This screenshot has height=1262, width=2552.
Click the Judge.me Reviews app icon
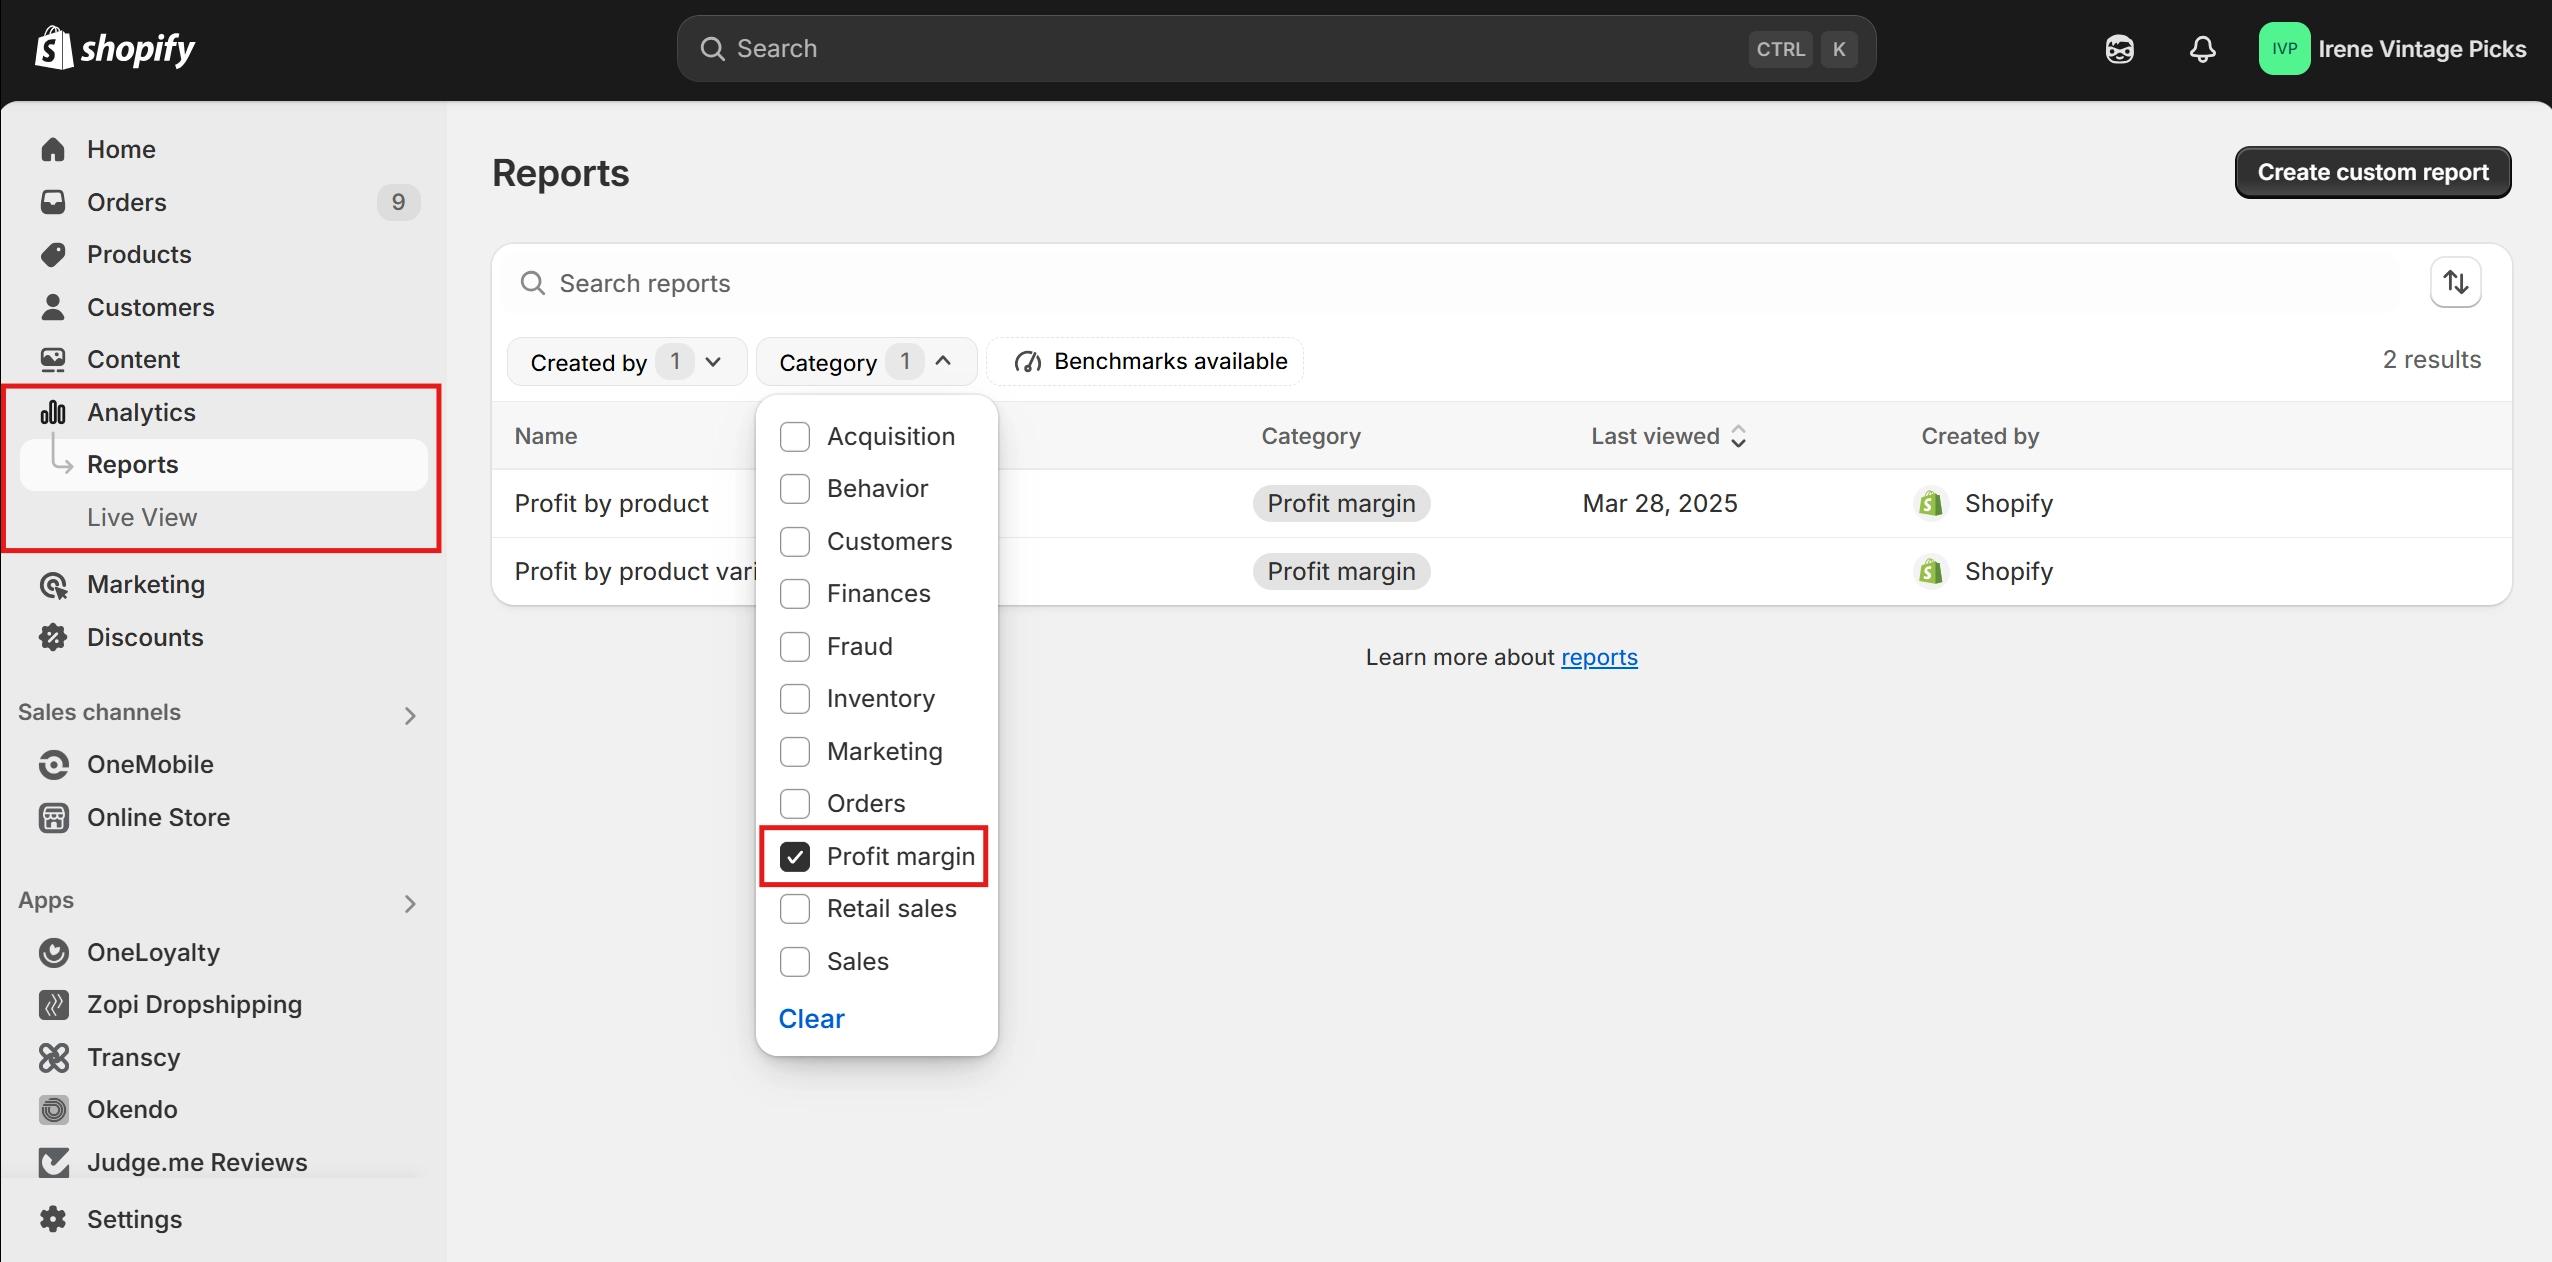point(53,1162)
